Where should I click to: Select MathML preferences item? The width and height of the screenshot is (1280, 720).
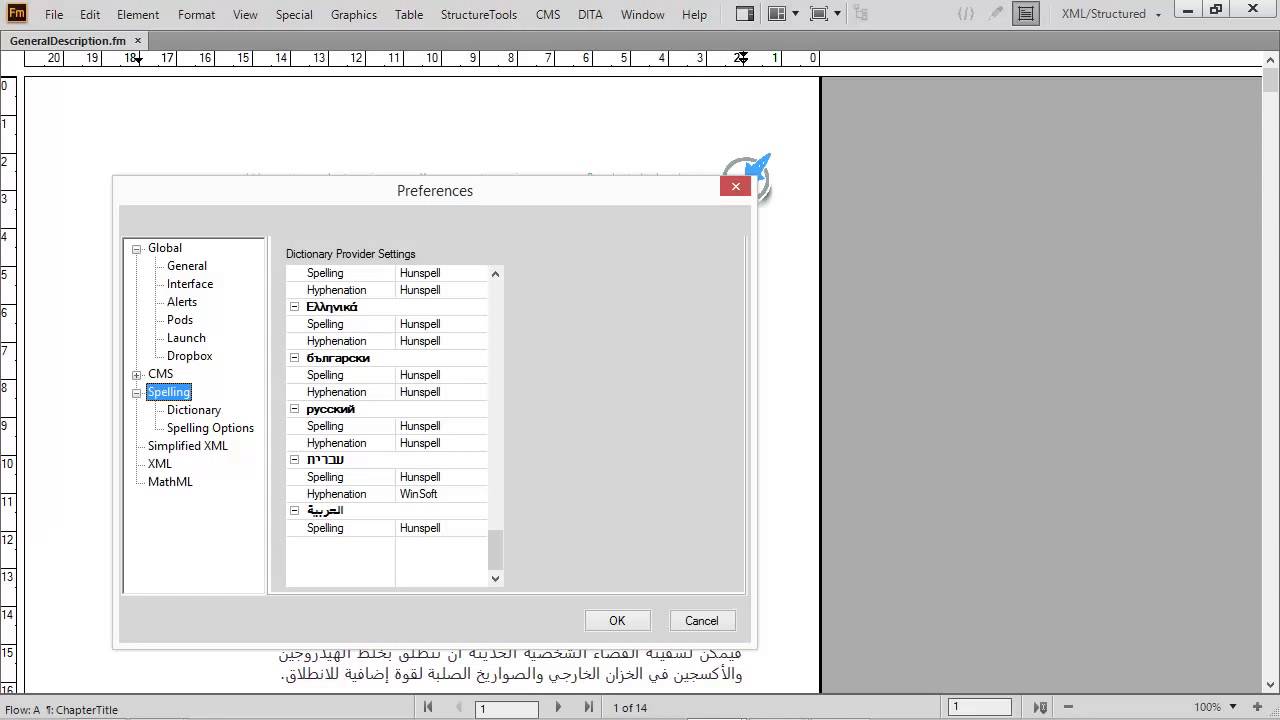click(170, 482)
